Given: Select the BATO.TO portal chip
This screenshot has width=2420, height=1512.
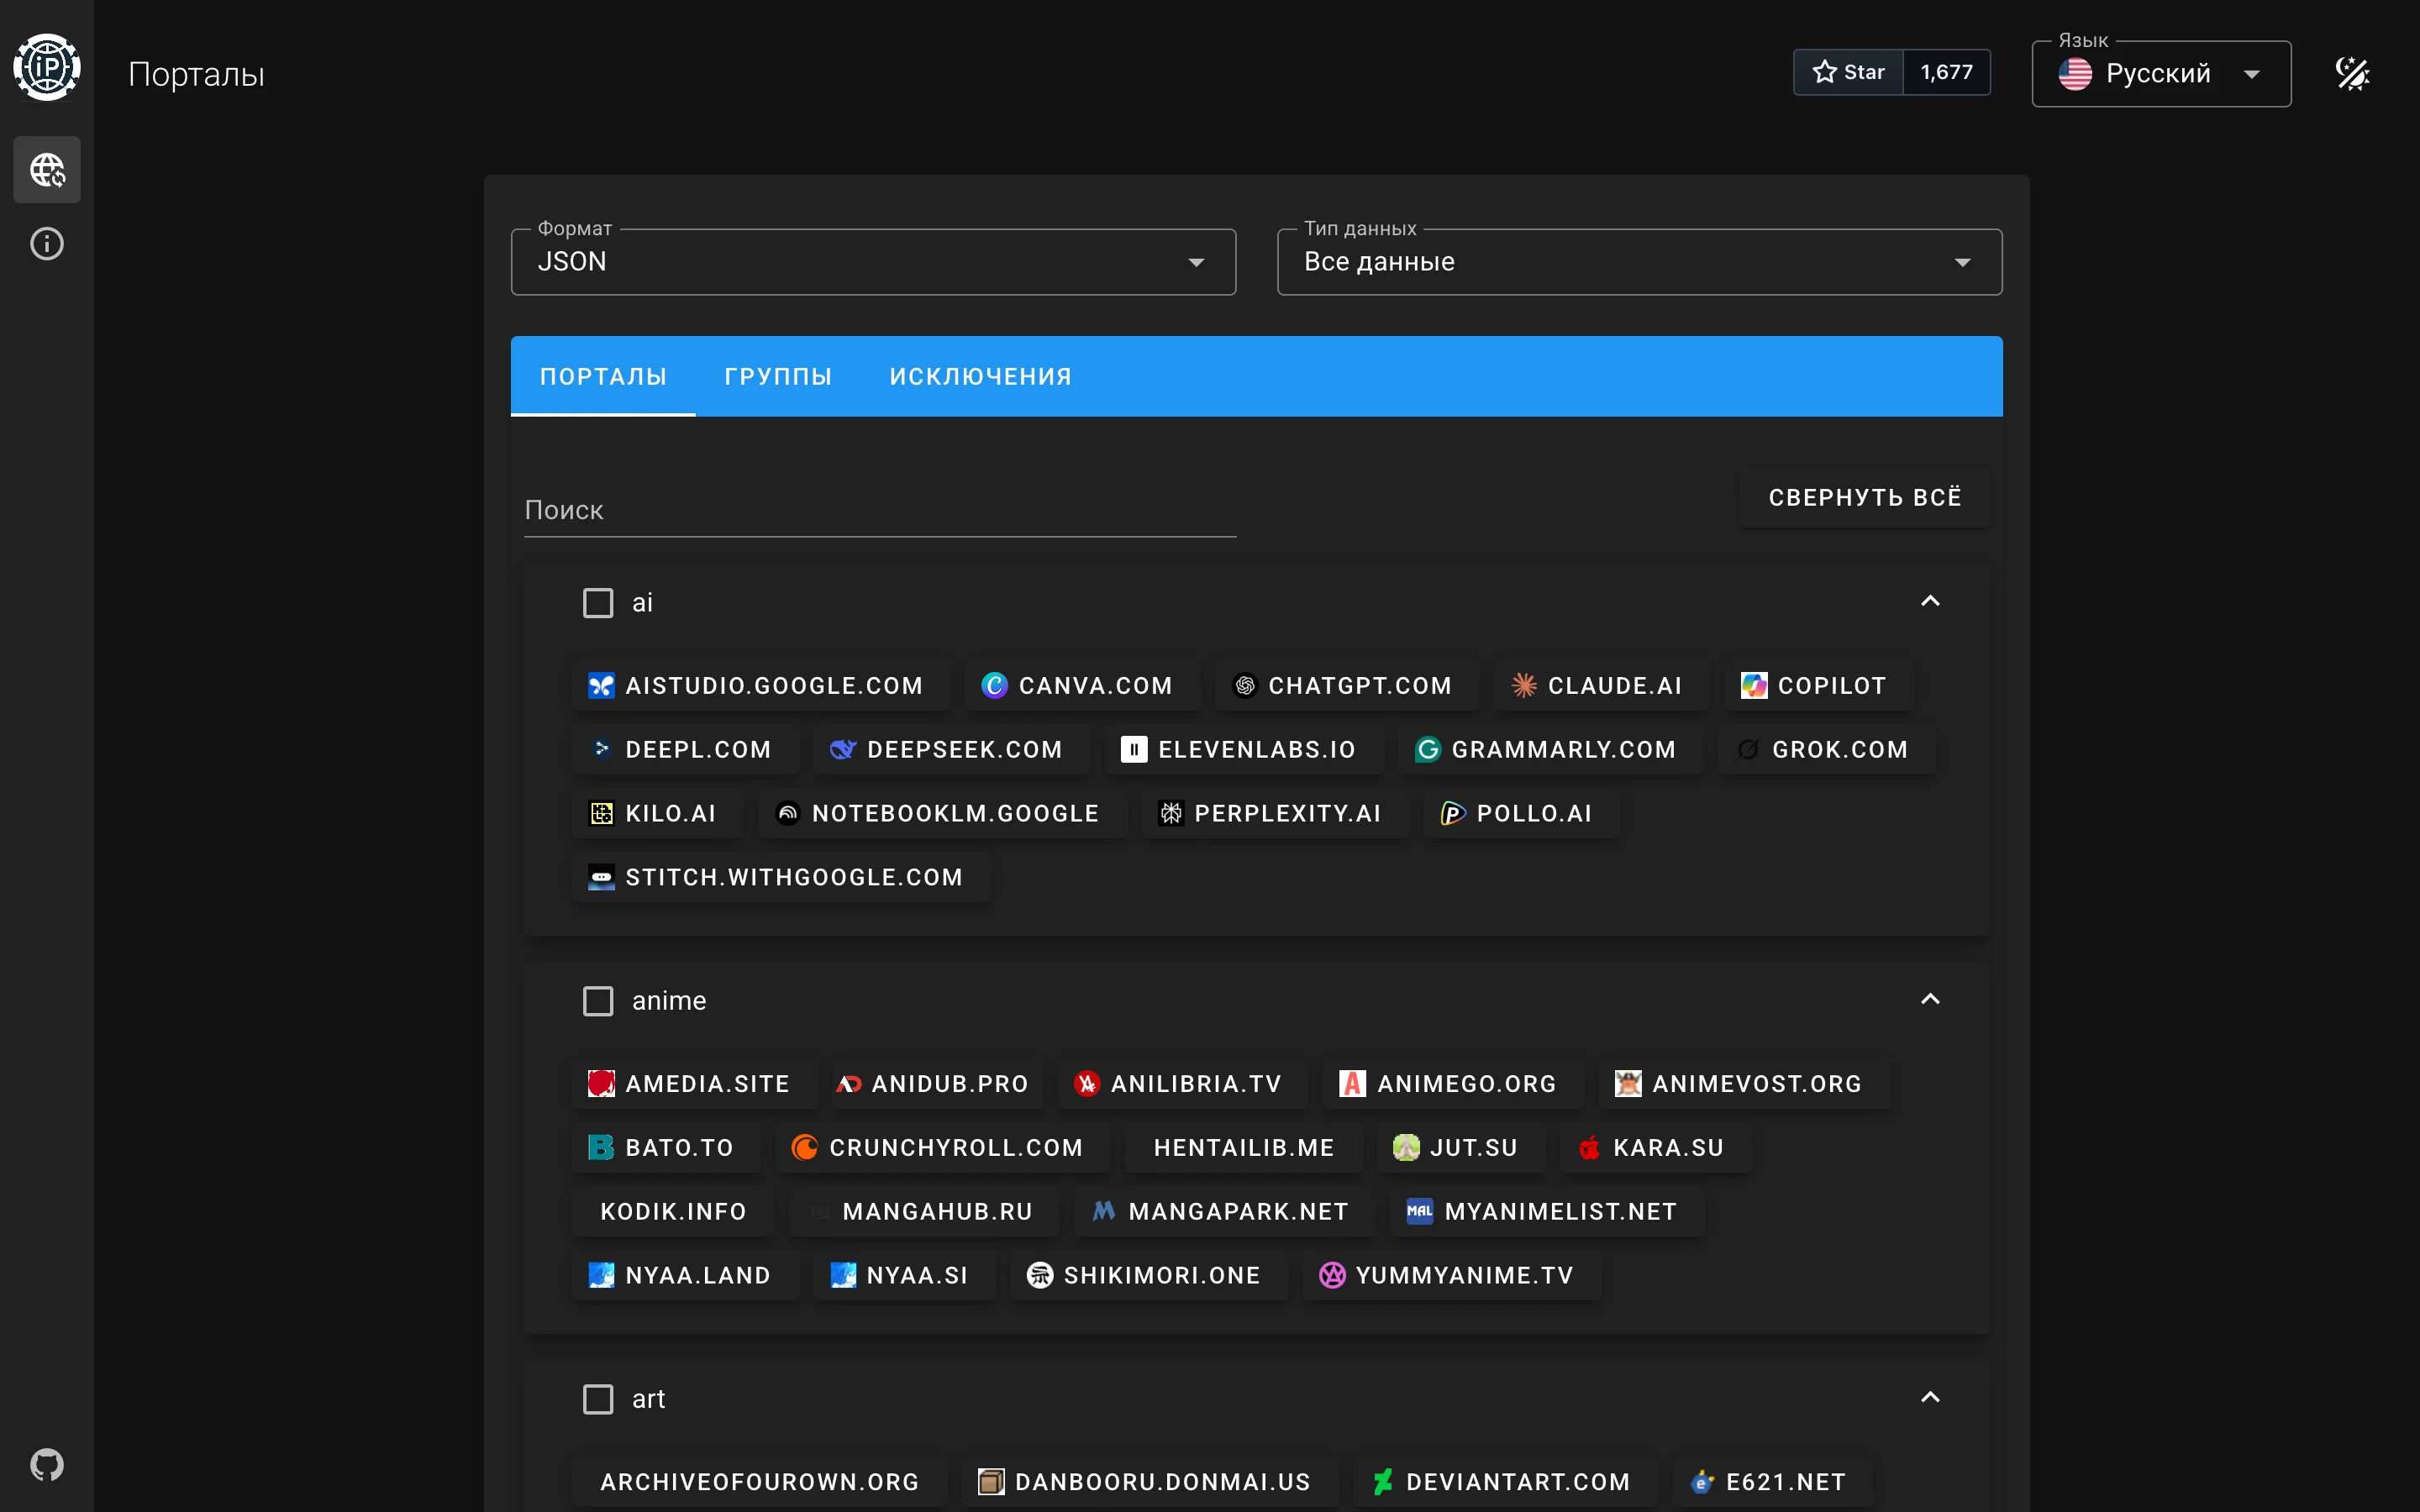Looking at the screenshot, I should 666,1148.
